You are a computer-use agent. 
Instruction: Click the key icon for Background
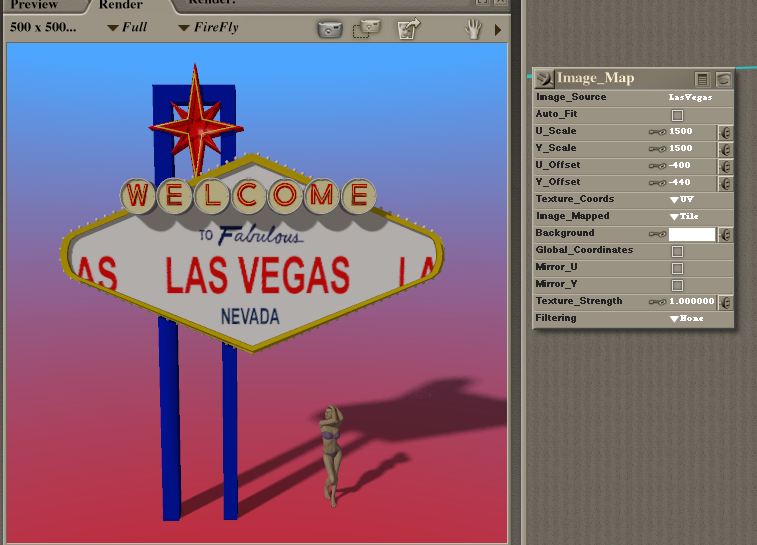click(x=657, y=234)
